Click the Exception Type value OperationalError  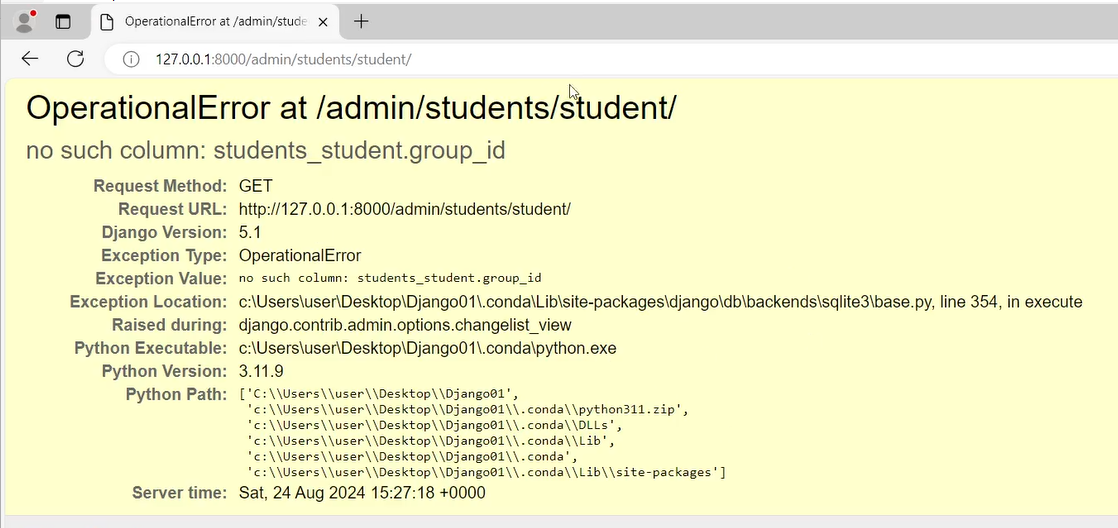tap(300, 255)
